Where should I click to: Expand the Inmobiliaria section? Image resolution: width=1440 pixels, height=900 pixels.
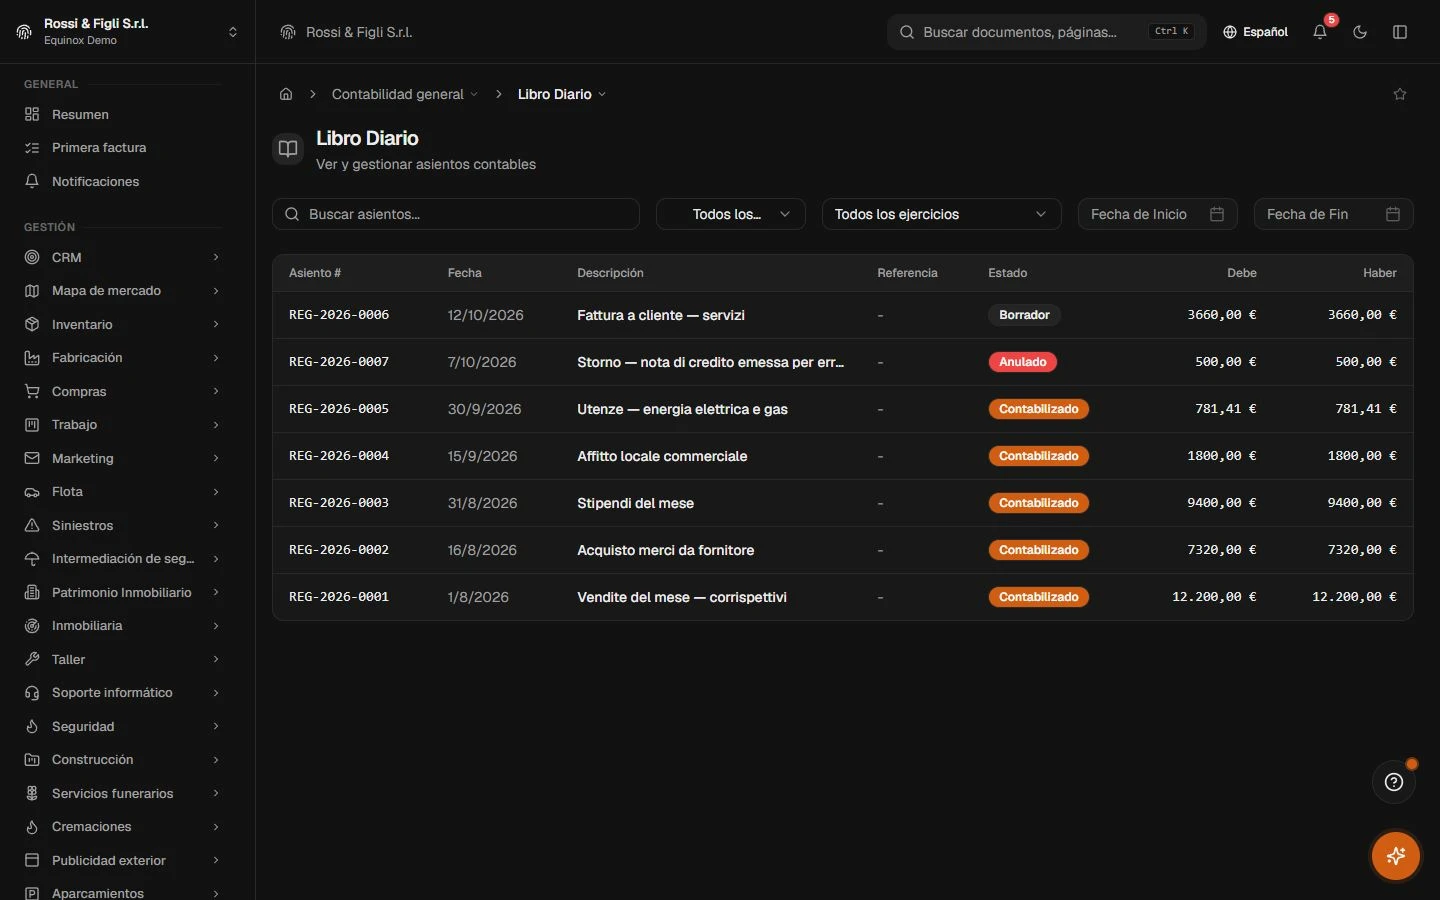[x=122, y=626]
